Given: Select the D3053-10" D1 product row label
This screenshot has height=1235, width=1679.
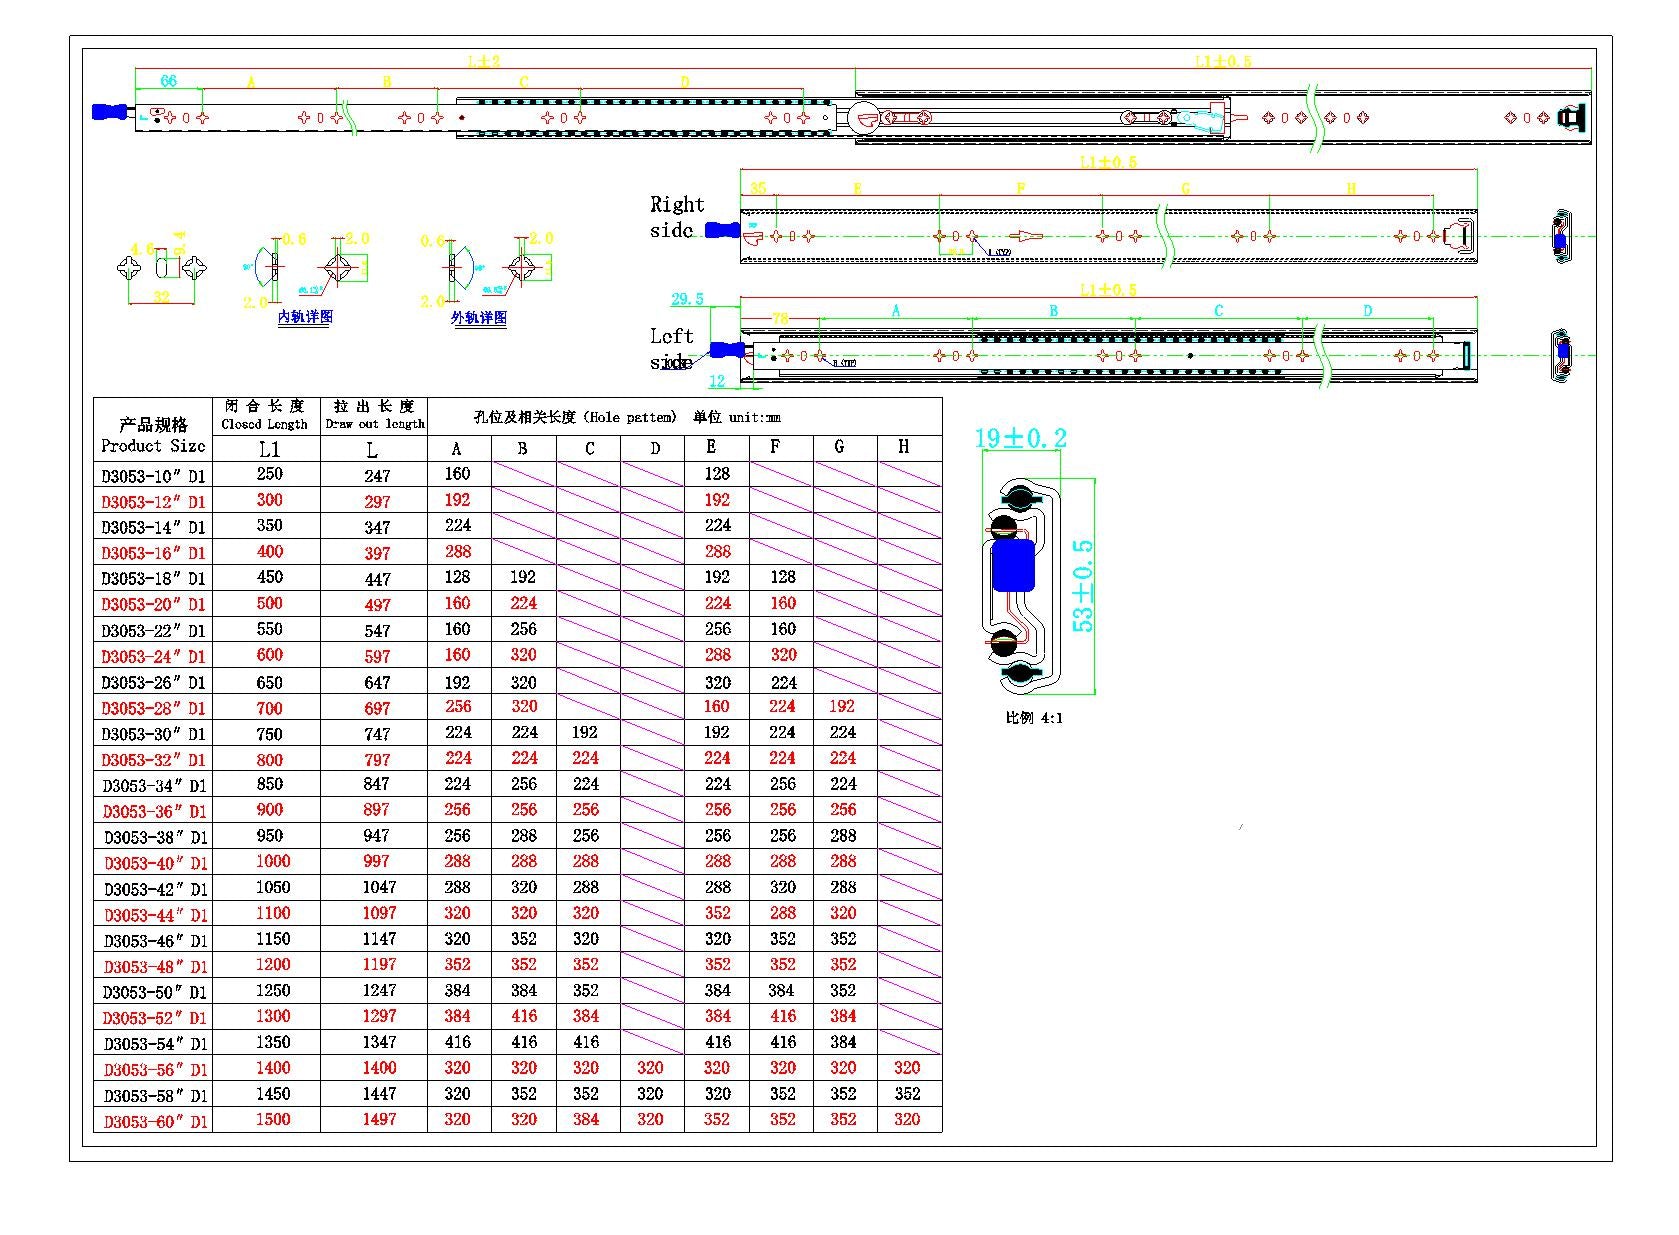Looking at the screenshot, I should (x=153, y=476).
